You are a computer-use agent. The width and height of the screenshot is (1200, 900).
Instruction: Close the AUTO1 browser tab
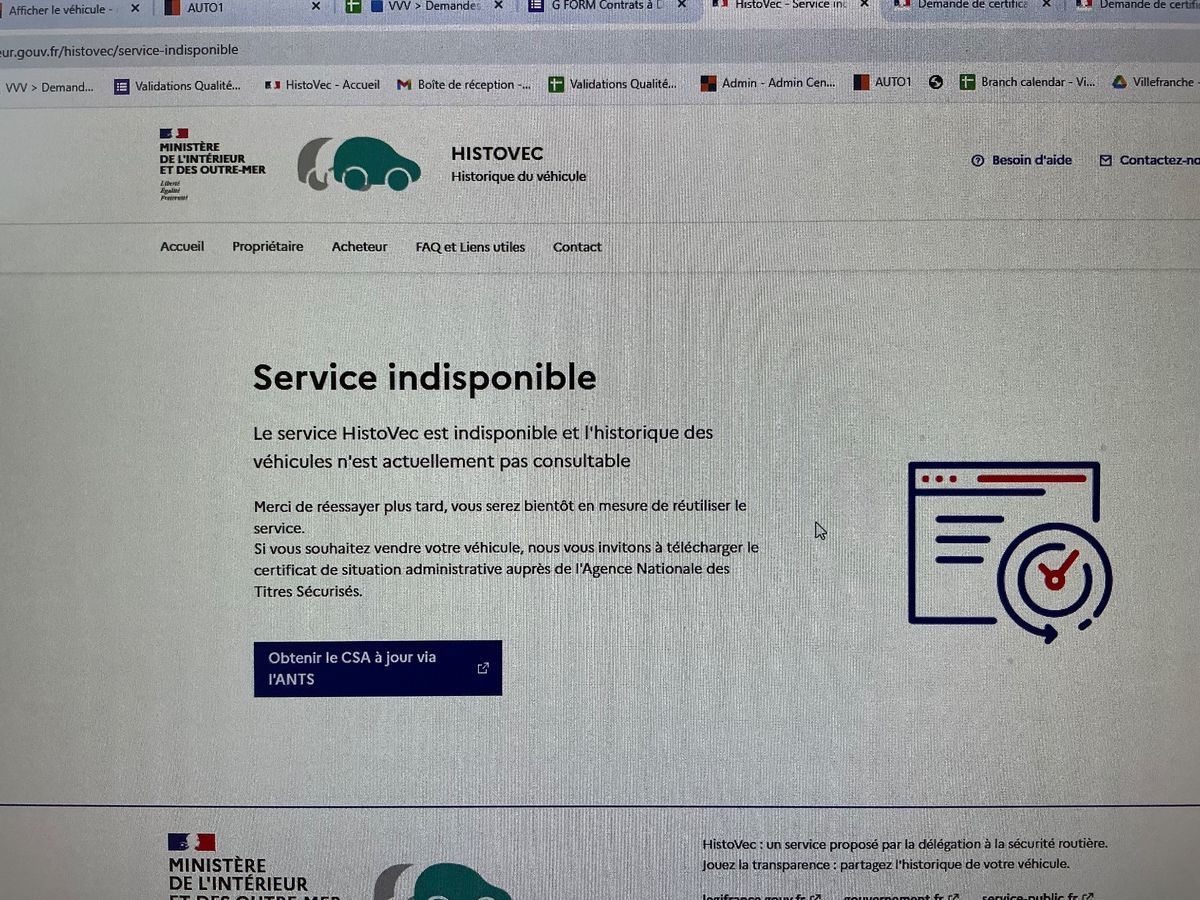pyautogui.click(x=316, y=6)
